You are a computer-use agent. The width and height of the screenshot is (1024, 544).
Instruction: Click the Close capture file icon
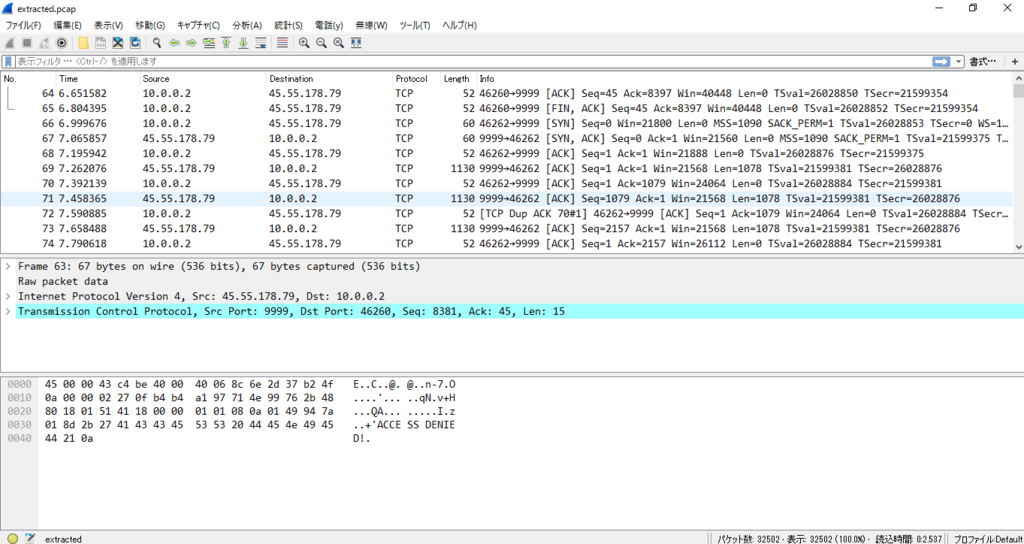(118, 43)
